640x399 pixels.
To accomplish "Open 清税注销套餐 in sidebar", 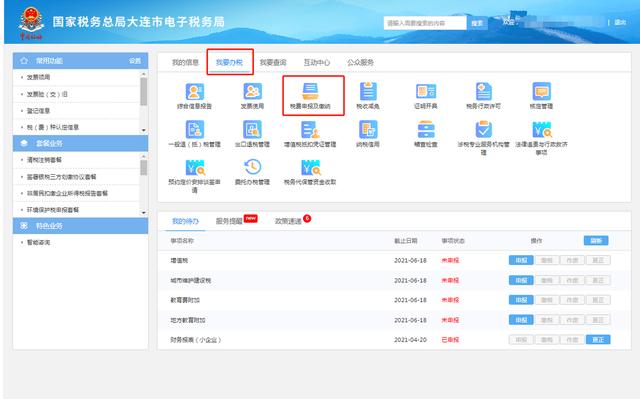I will tap(44, 160).
